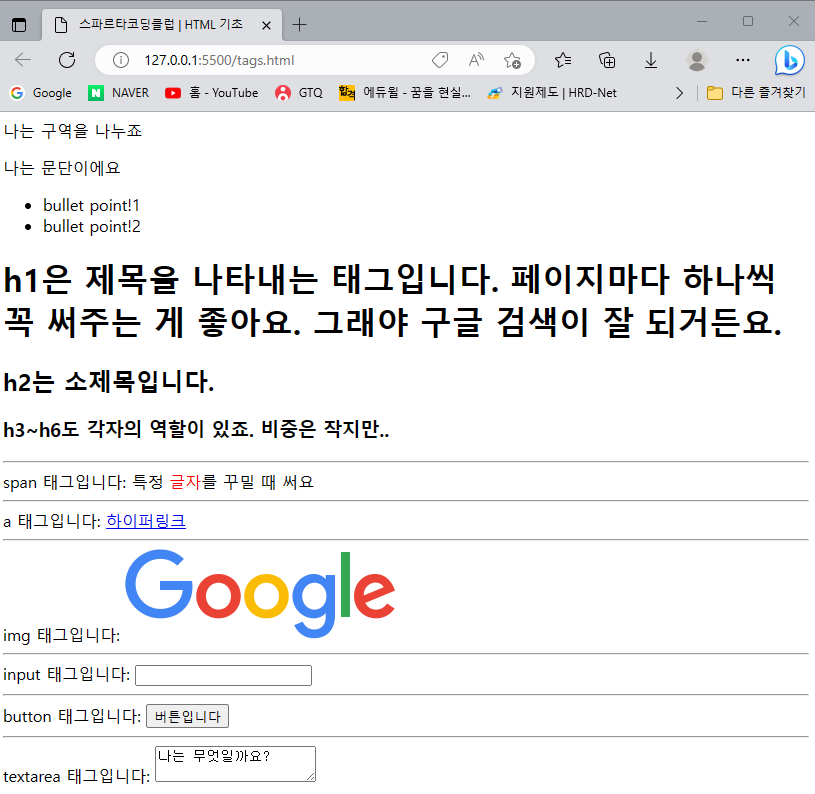Add this page to favorites star icon
This screenshot has width=815, height=794.
512,60
